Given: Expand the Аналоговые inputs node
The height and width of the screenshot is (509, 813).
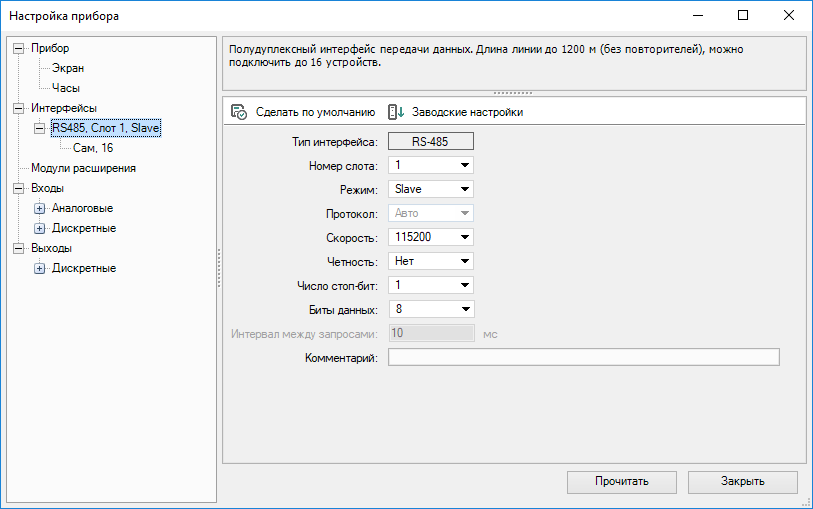Looking at the screenshot, I should coord(40,208).
